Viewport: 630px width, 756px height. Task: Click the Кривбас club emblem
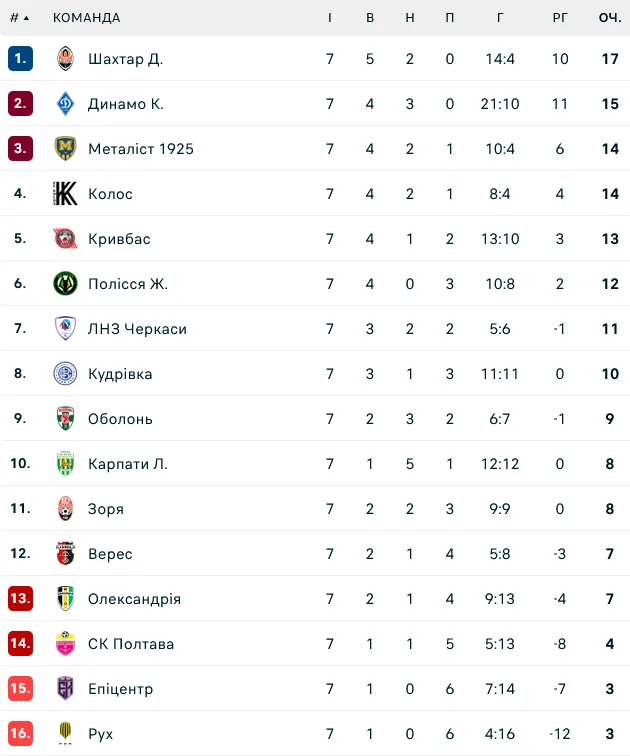tap(65, 239)
